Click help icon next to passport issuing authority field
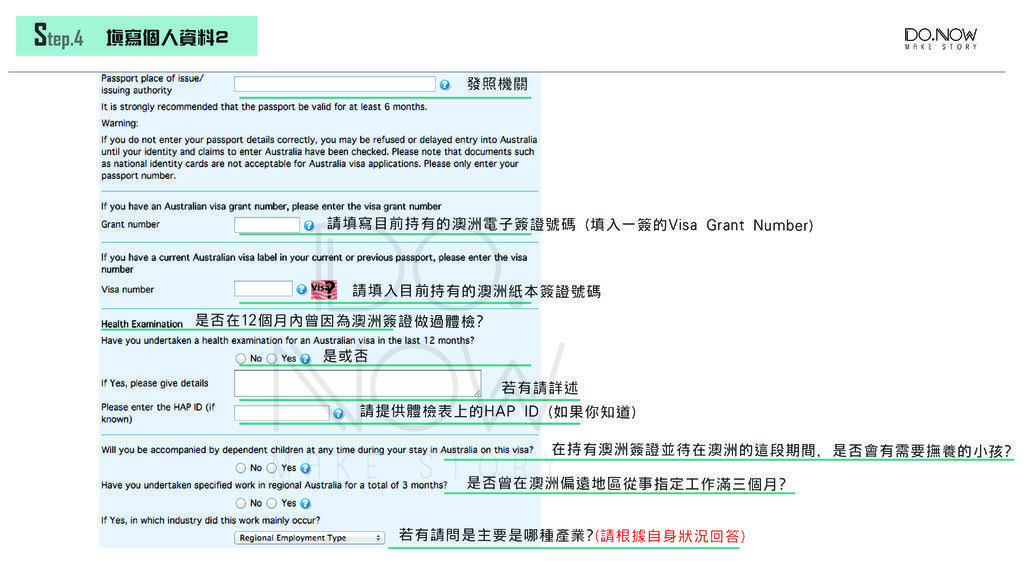 pyautogui.click(x=445, y=85)
